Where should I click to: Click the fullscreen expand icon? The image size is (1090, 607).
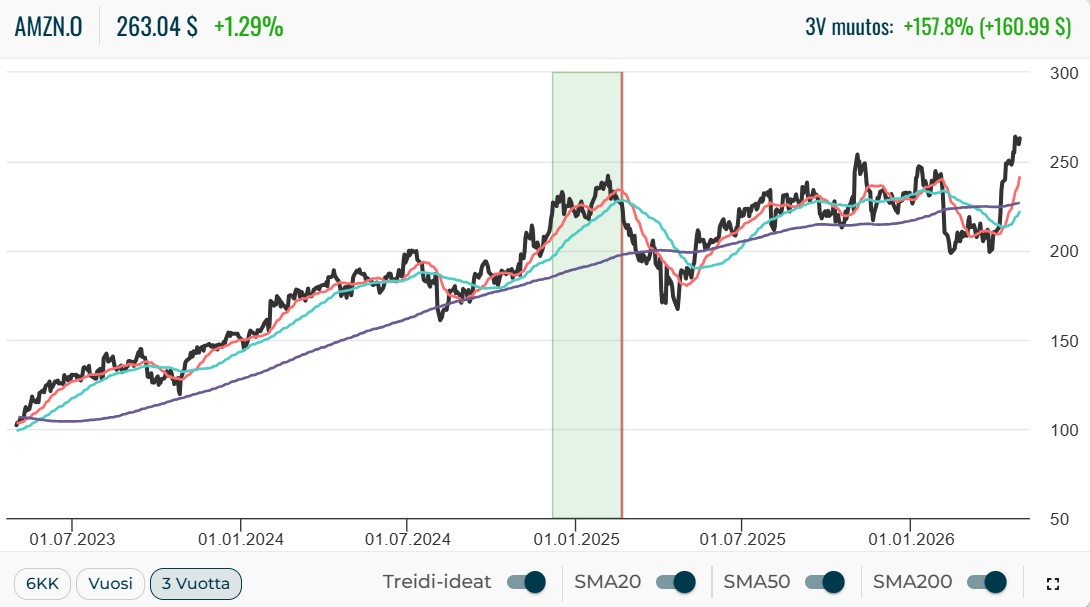1052,584
